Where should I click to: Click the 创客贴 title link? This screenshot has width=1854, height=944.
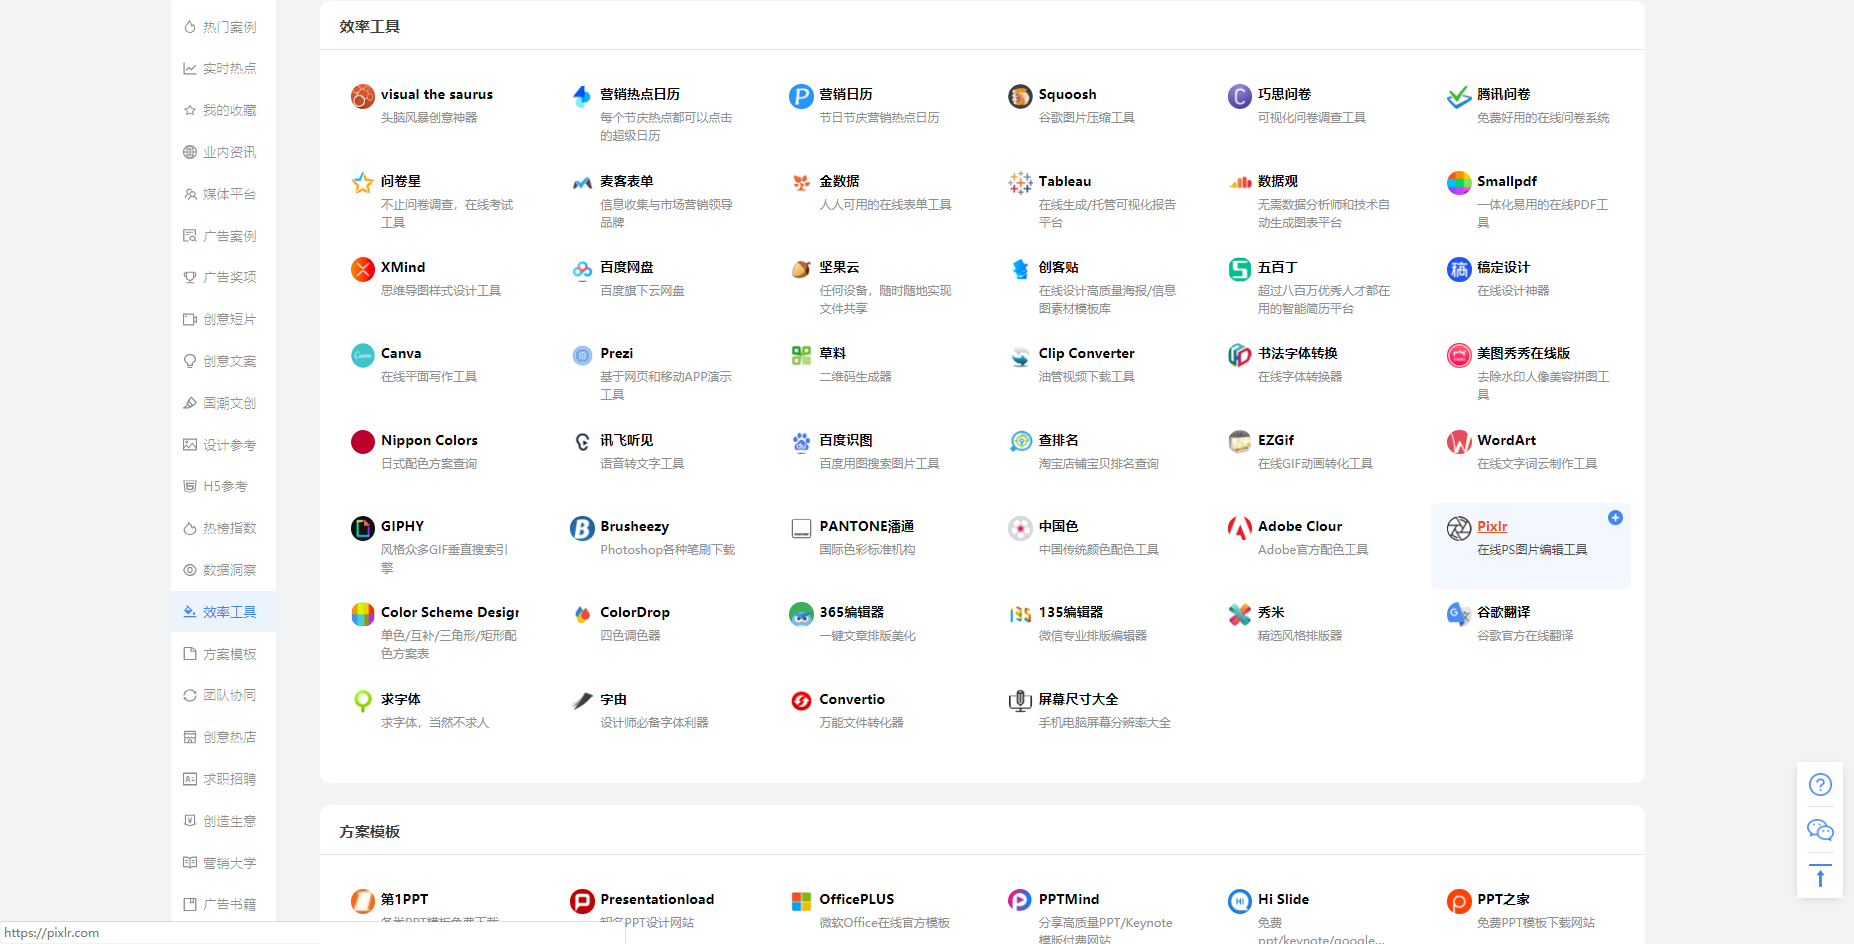(1059, 267)
